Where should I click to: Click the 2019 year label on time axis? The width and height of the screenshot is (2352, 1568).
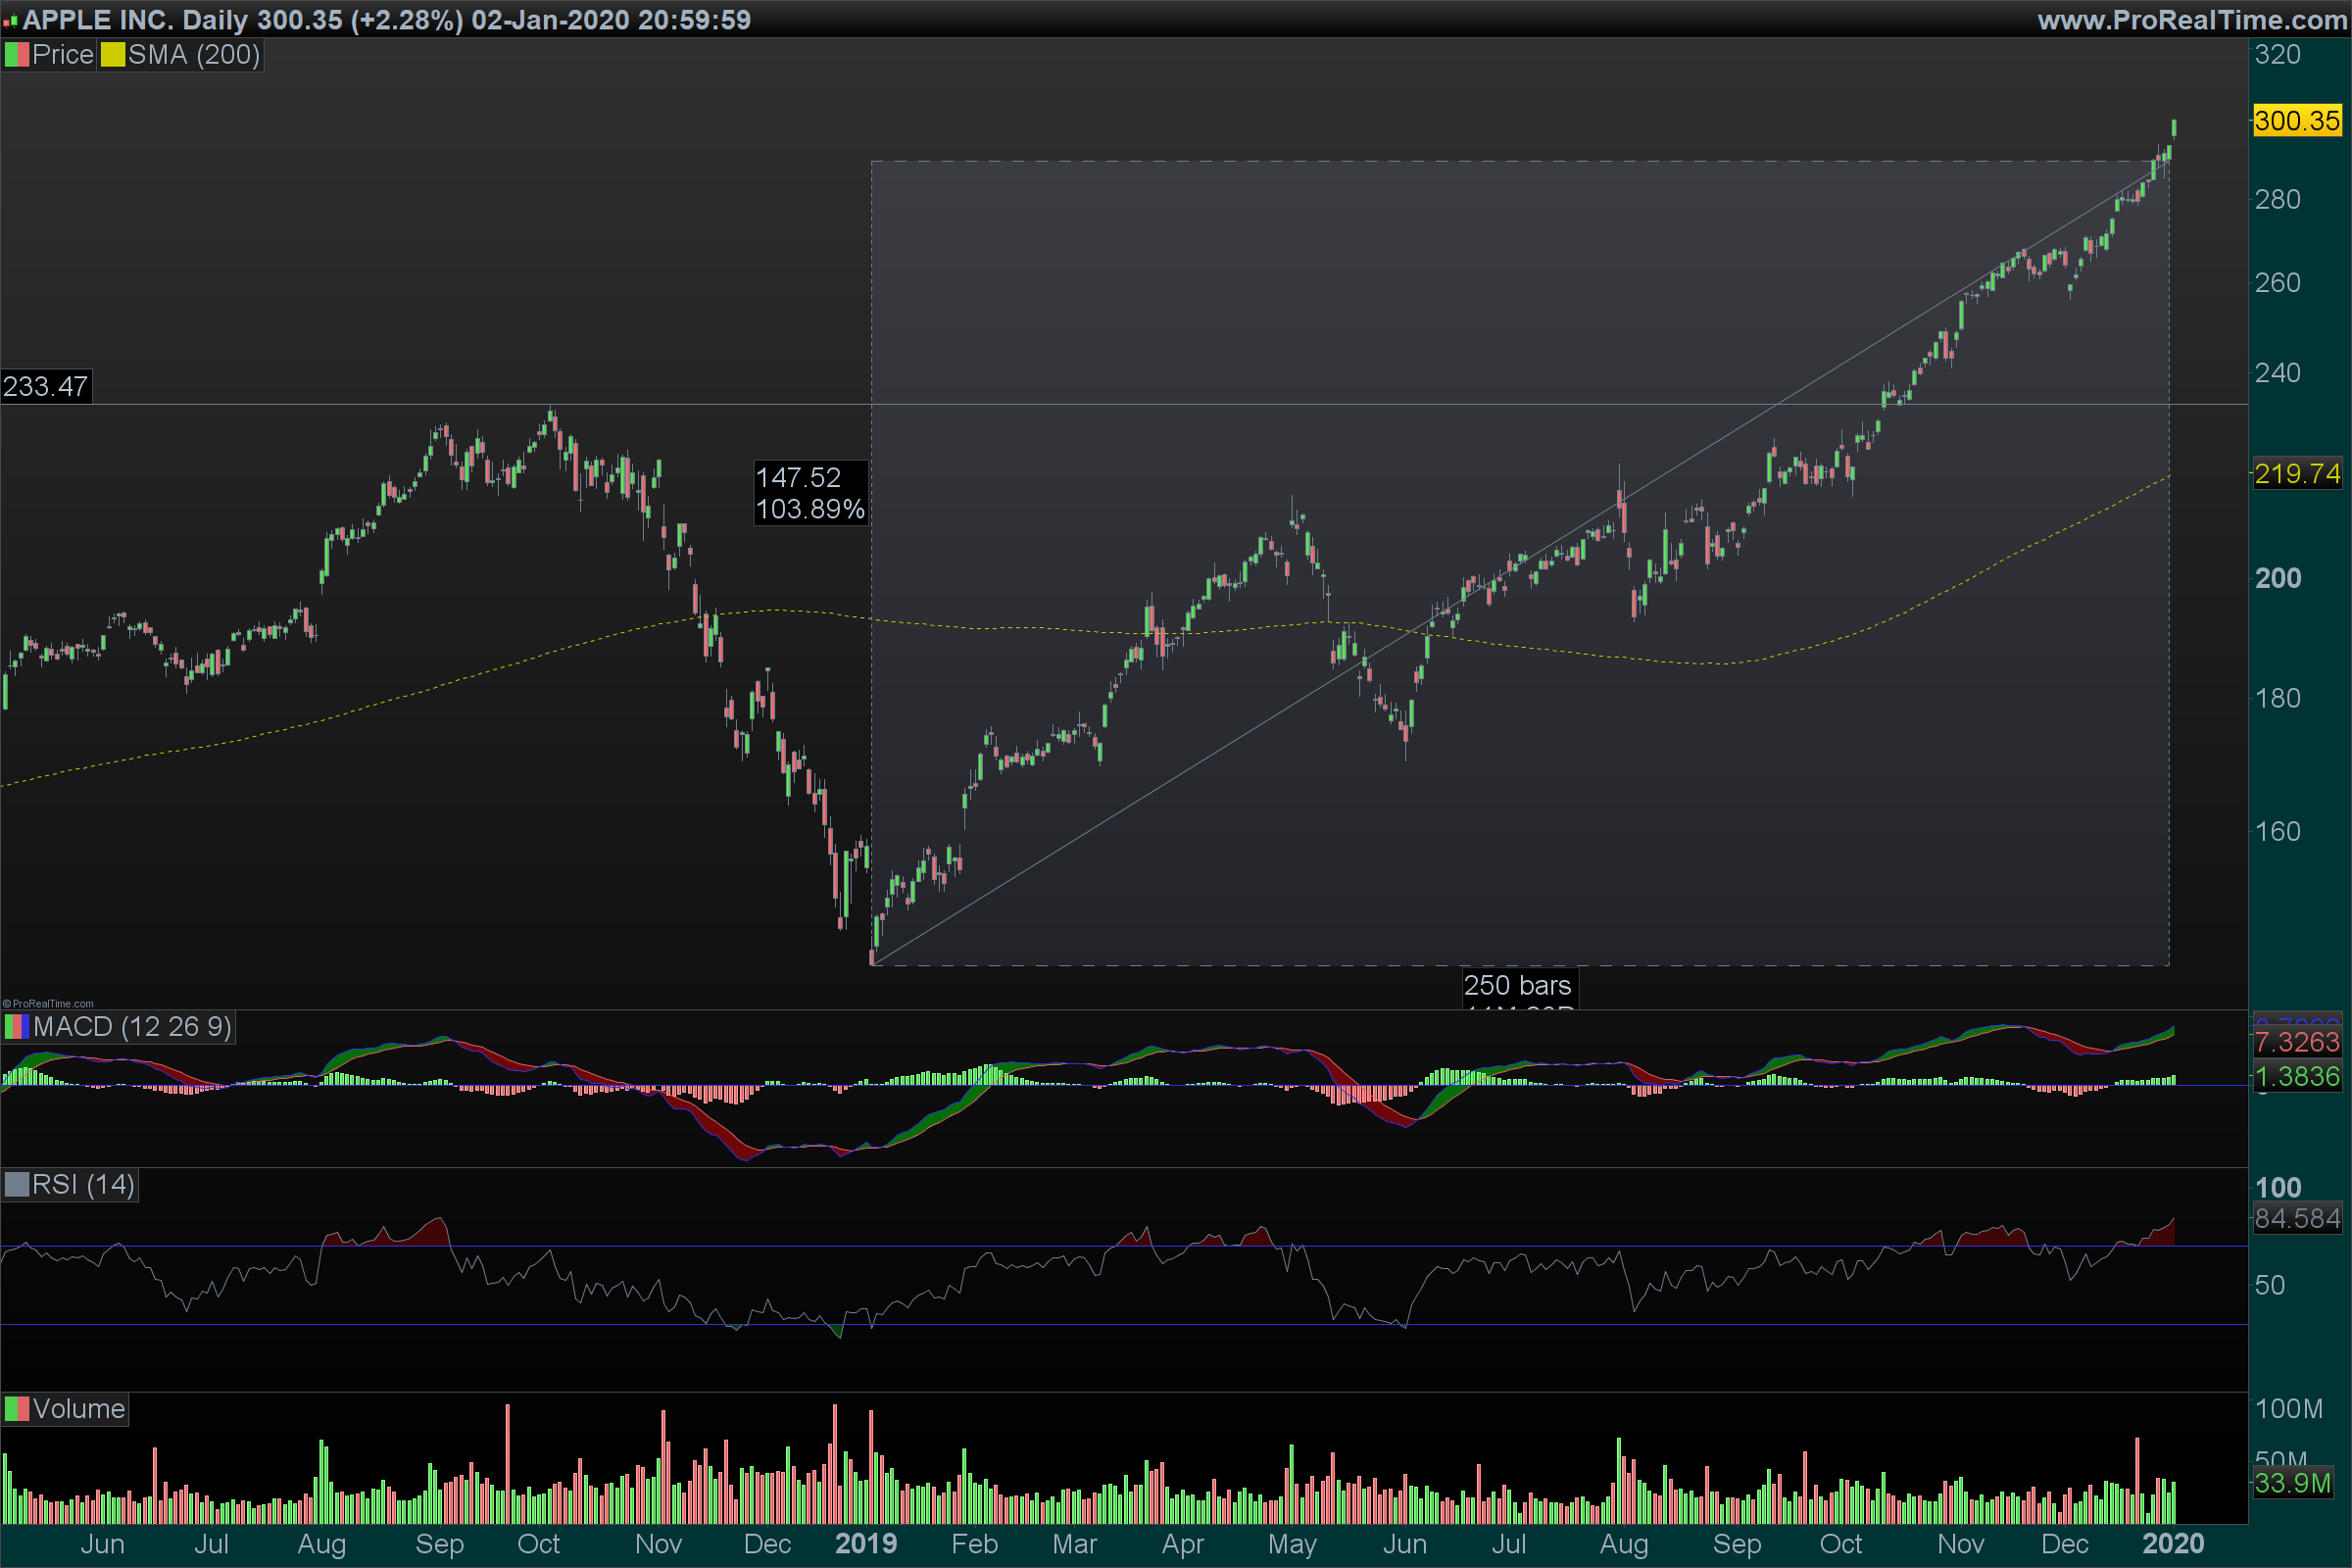coord(866,1544)
